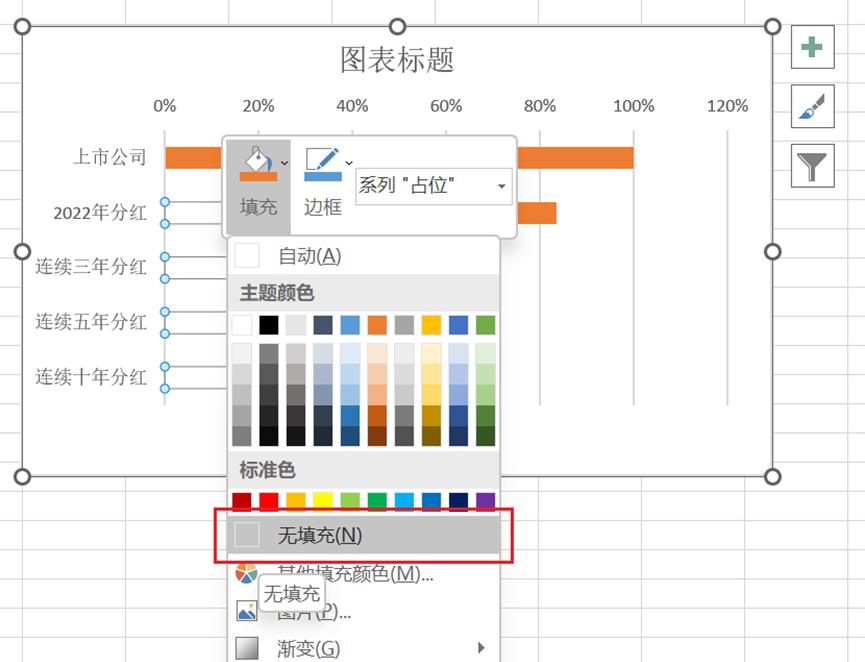Select standard purple swatch
Image resolution: width=865 pixels, height=662 pixels.
coord(485,501)
